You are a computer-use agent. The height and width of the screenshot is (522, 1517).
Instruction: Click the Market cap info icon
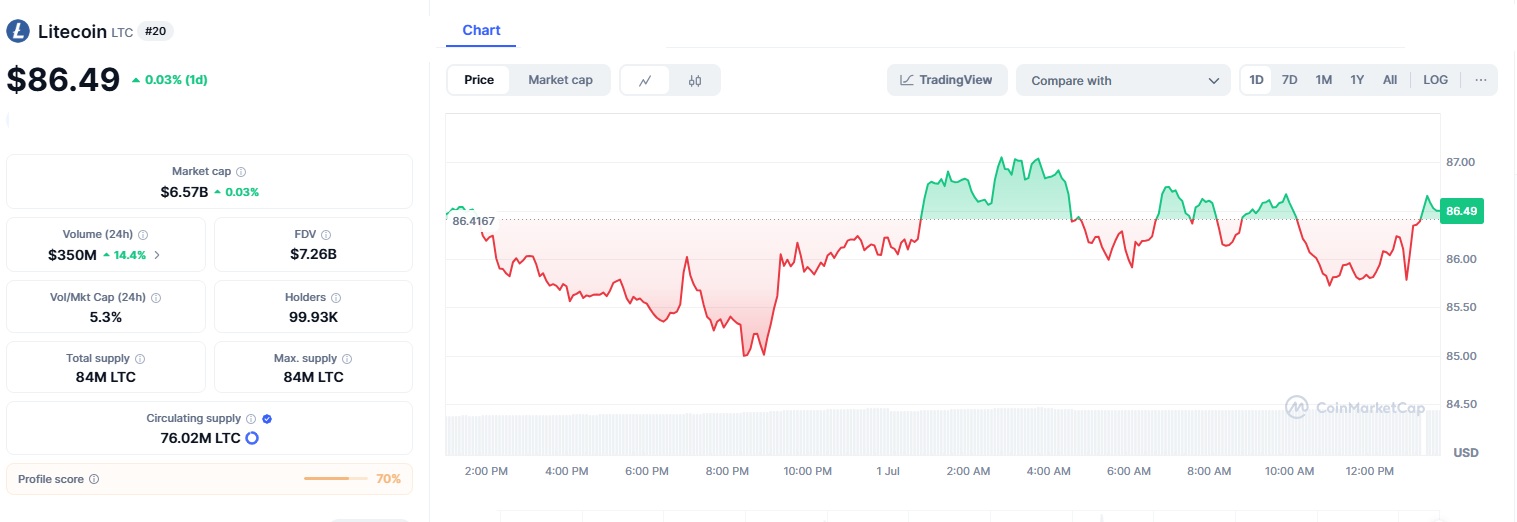241,172
